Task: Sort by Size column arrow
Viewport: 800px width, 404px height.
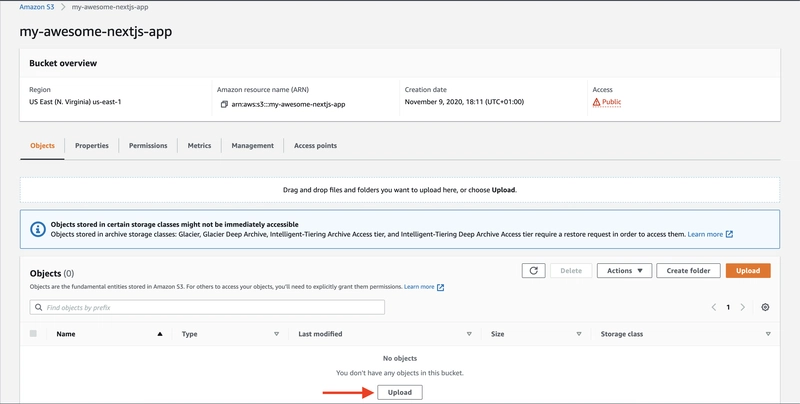Action: 579,334
